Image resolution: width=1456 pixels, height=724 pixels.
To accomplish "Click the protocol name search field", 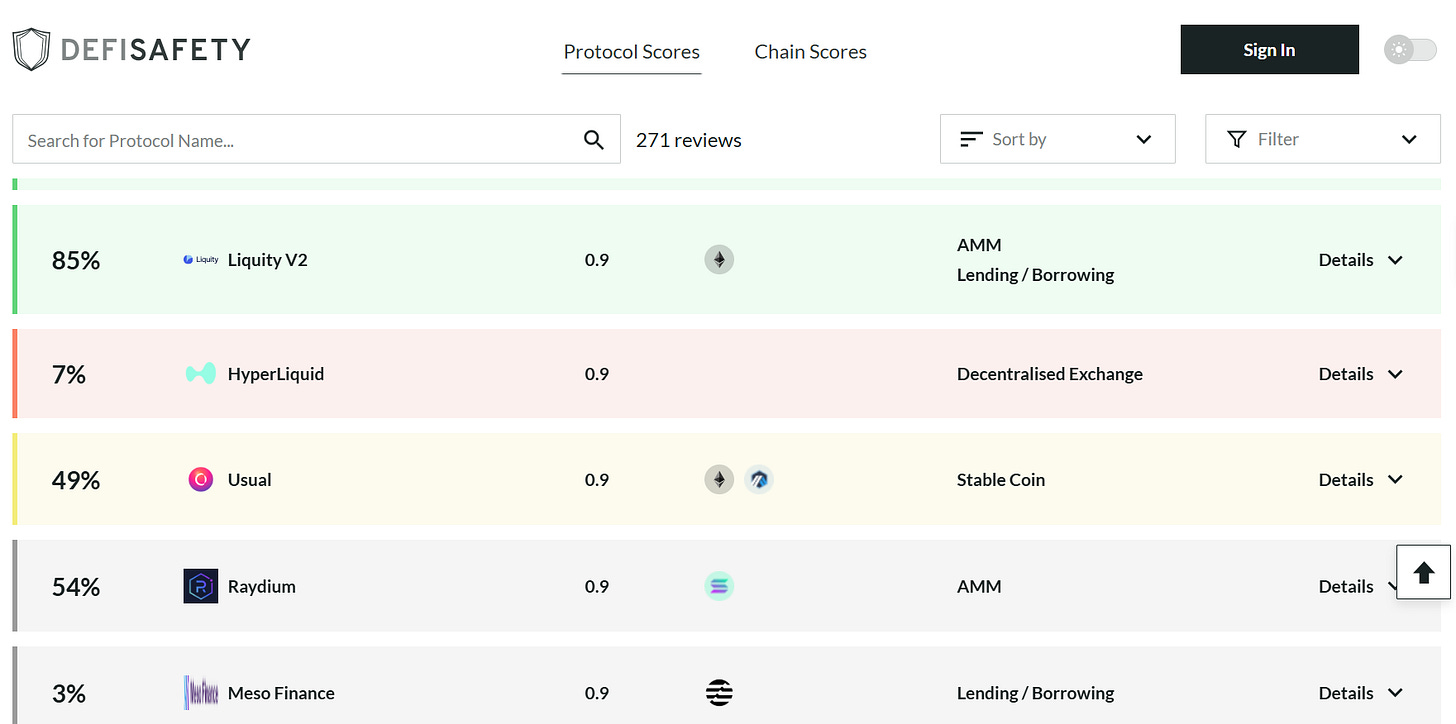I will [300, 139].
